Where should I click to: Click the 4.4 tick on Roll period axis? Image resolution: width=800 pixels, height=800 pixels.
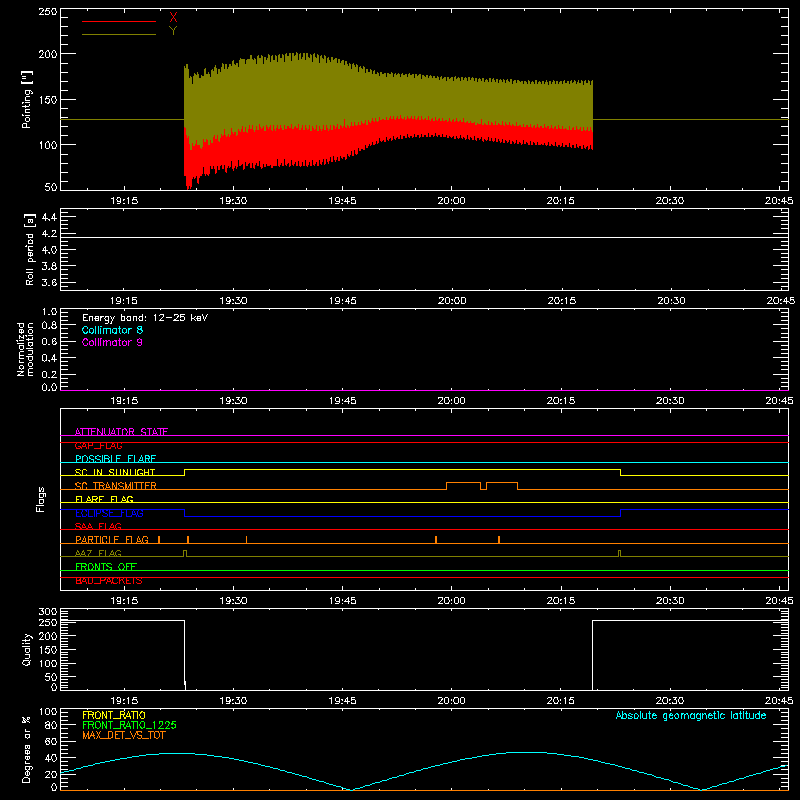click(49, 217)
